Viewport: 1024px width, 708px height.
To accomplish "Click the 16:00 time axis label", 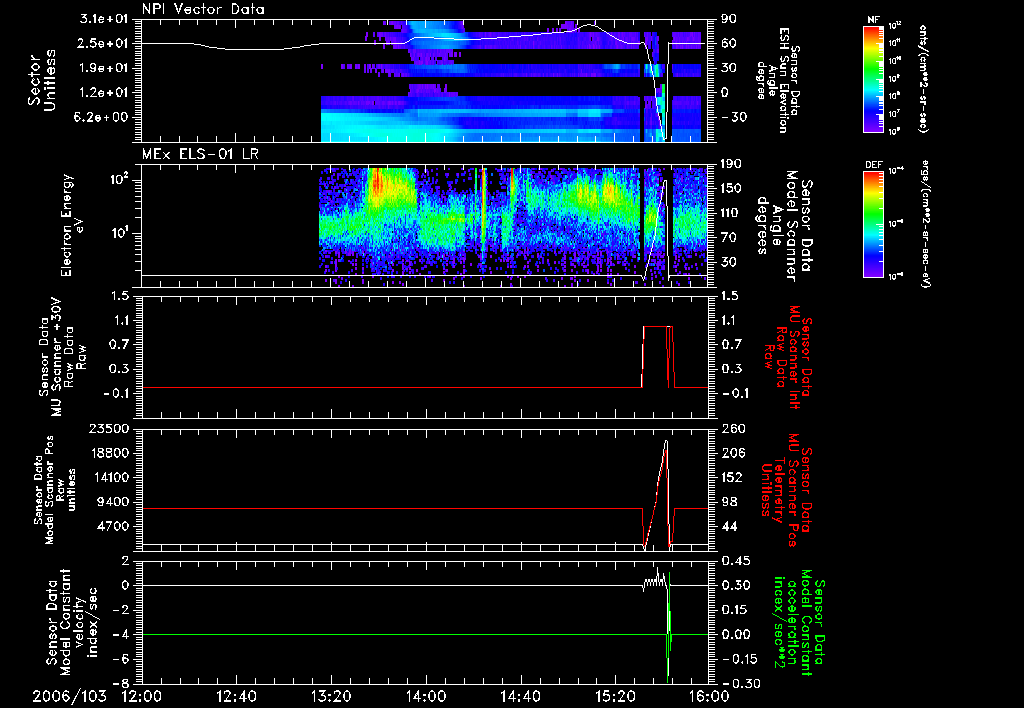I will coord(709,696).
